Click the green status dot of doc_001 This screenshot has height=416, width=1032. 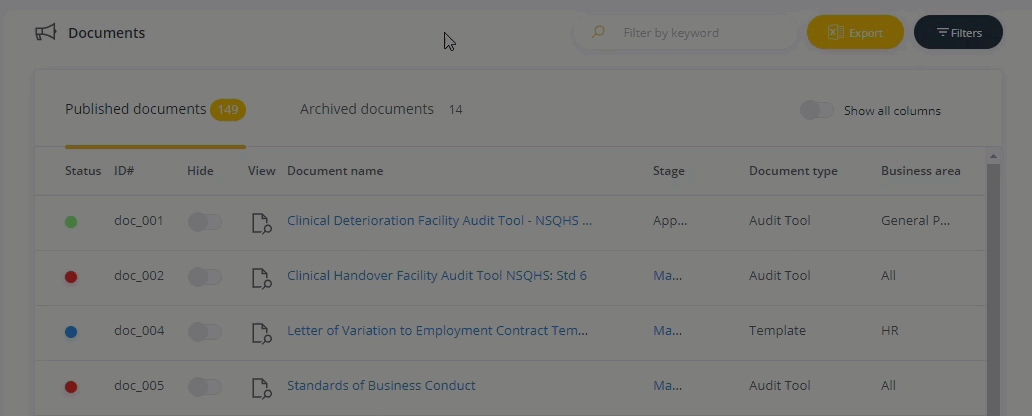pyautogui.click(x=71, y=222)
